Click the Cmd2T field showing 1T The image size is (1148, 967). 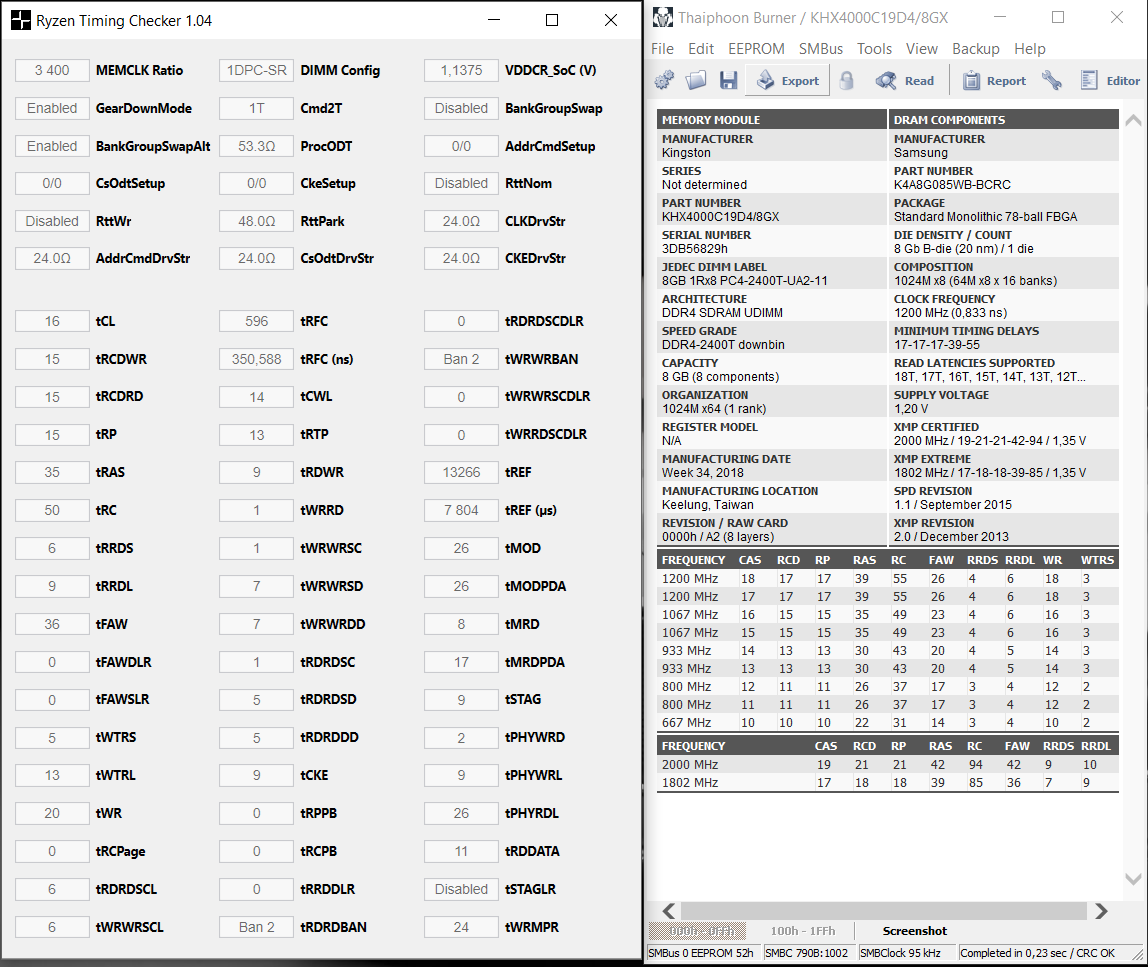tap(256, 108)
